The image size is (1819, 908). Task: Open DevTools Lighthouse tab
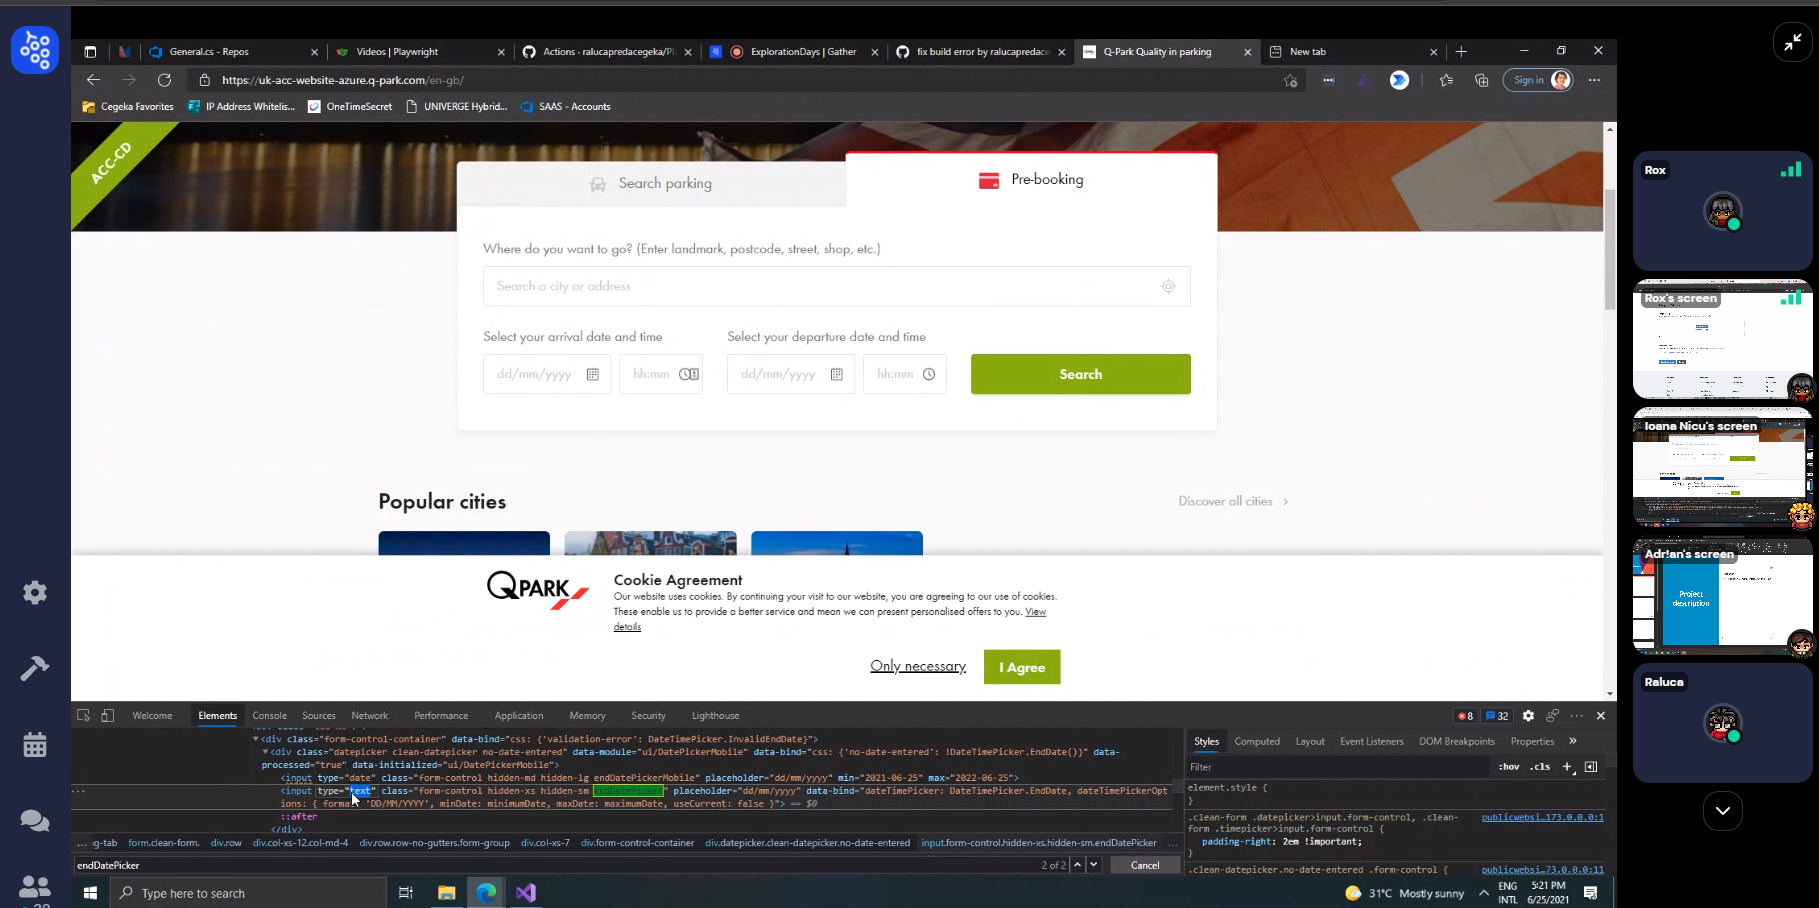click(715, 715)
